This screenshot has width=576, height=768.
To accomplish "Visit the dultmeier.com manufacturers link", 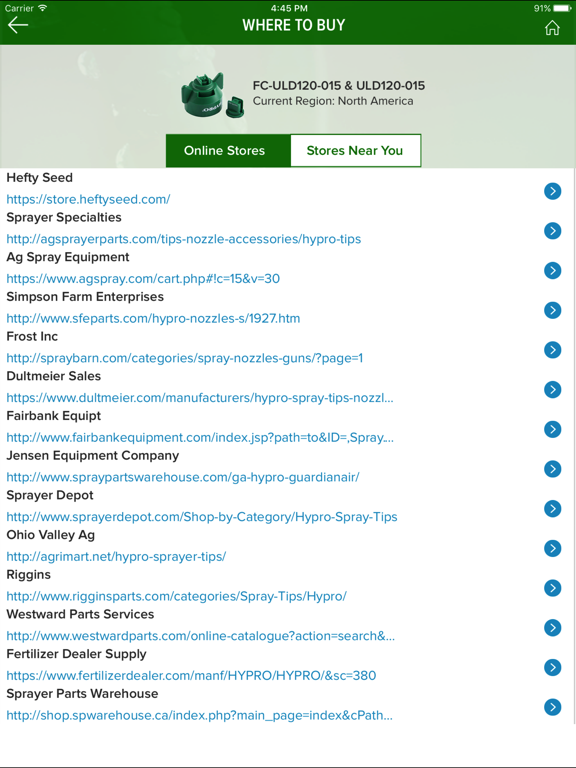I will [x=200, y=398].
